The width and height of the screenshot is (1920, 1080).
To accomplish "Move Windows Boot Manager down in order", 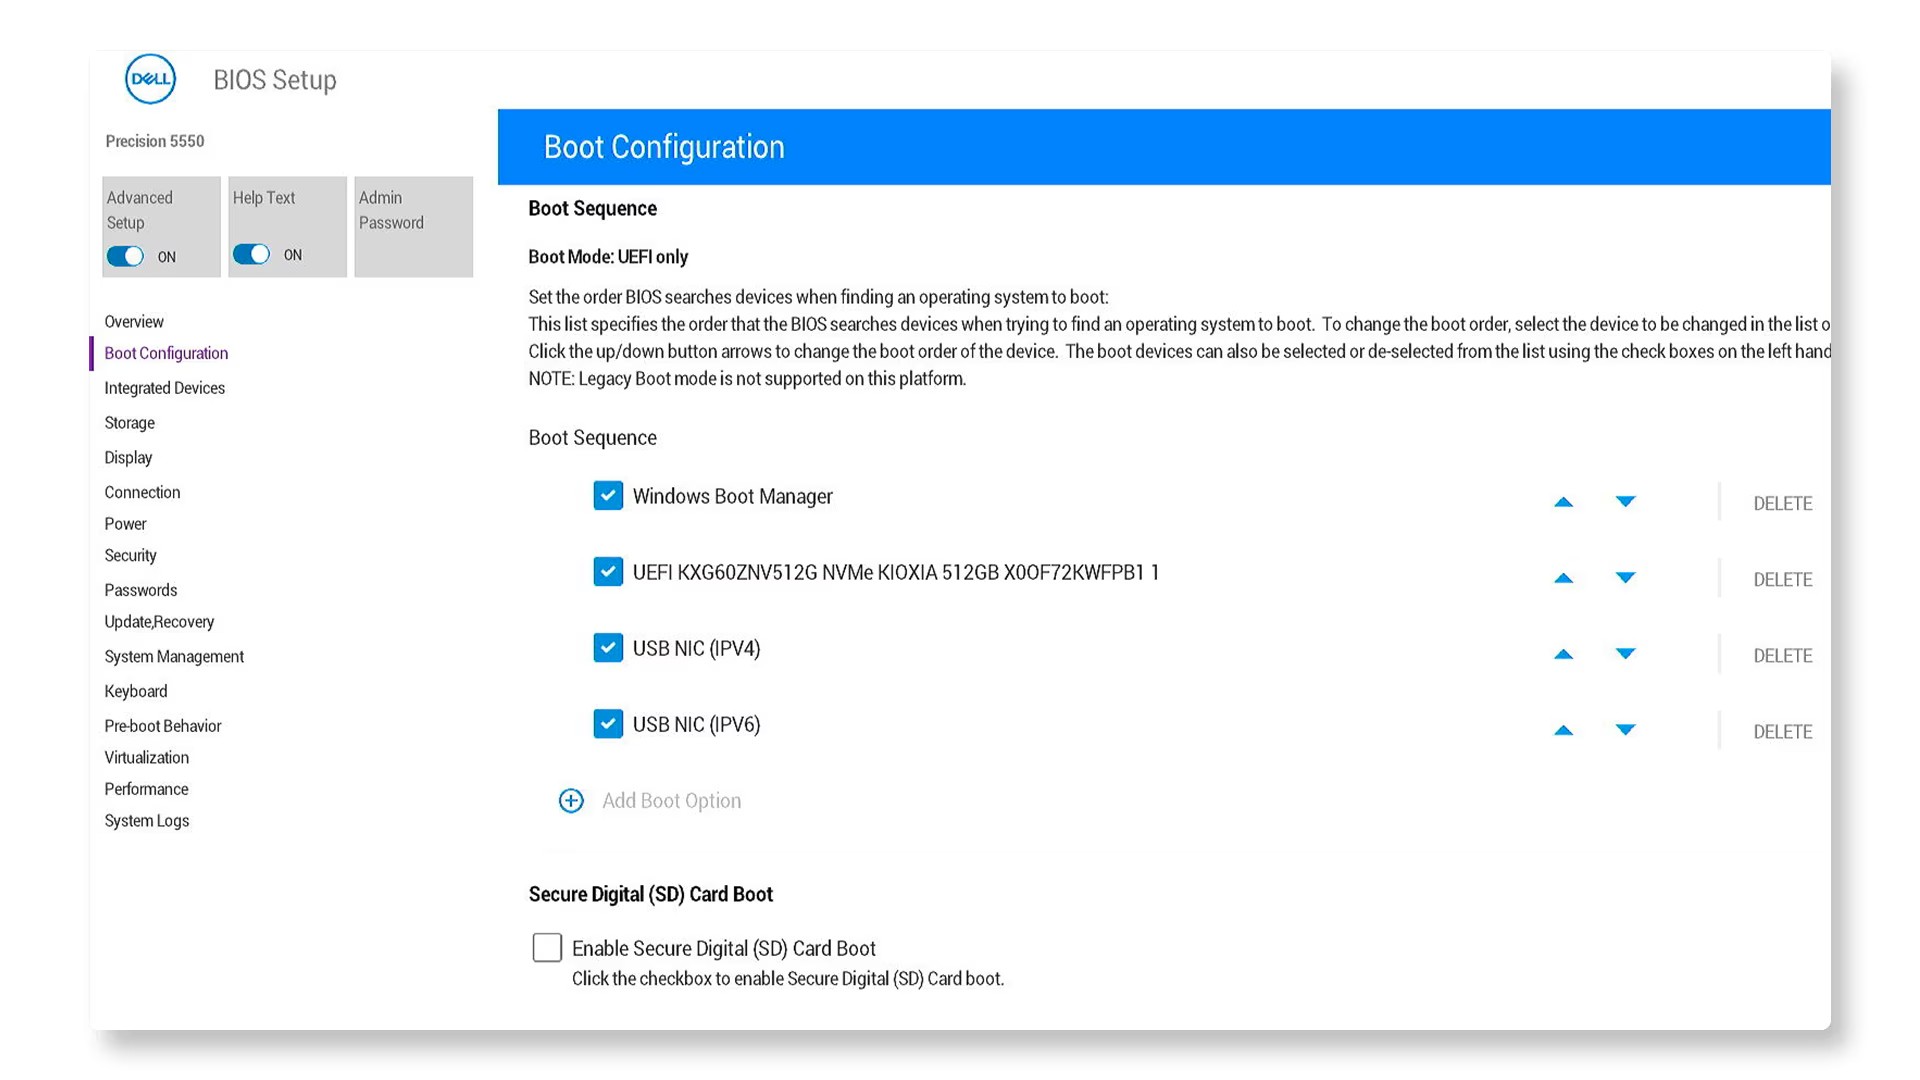I will (1626, 502).
